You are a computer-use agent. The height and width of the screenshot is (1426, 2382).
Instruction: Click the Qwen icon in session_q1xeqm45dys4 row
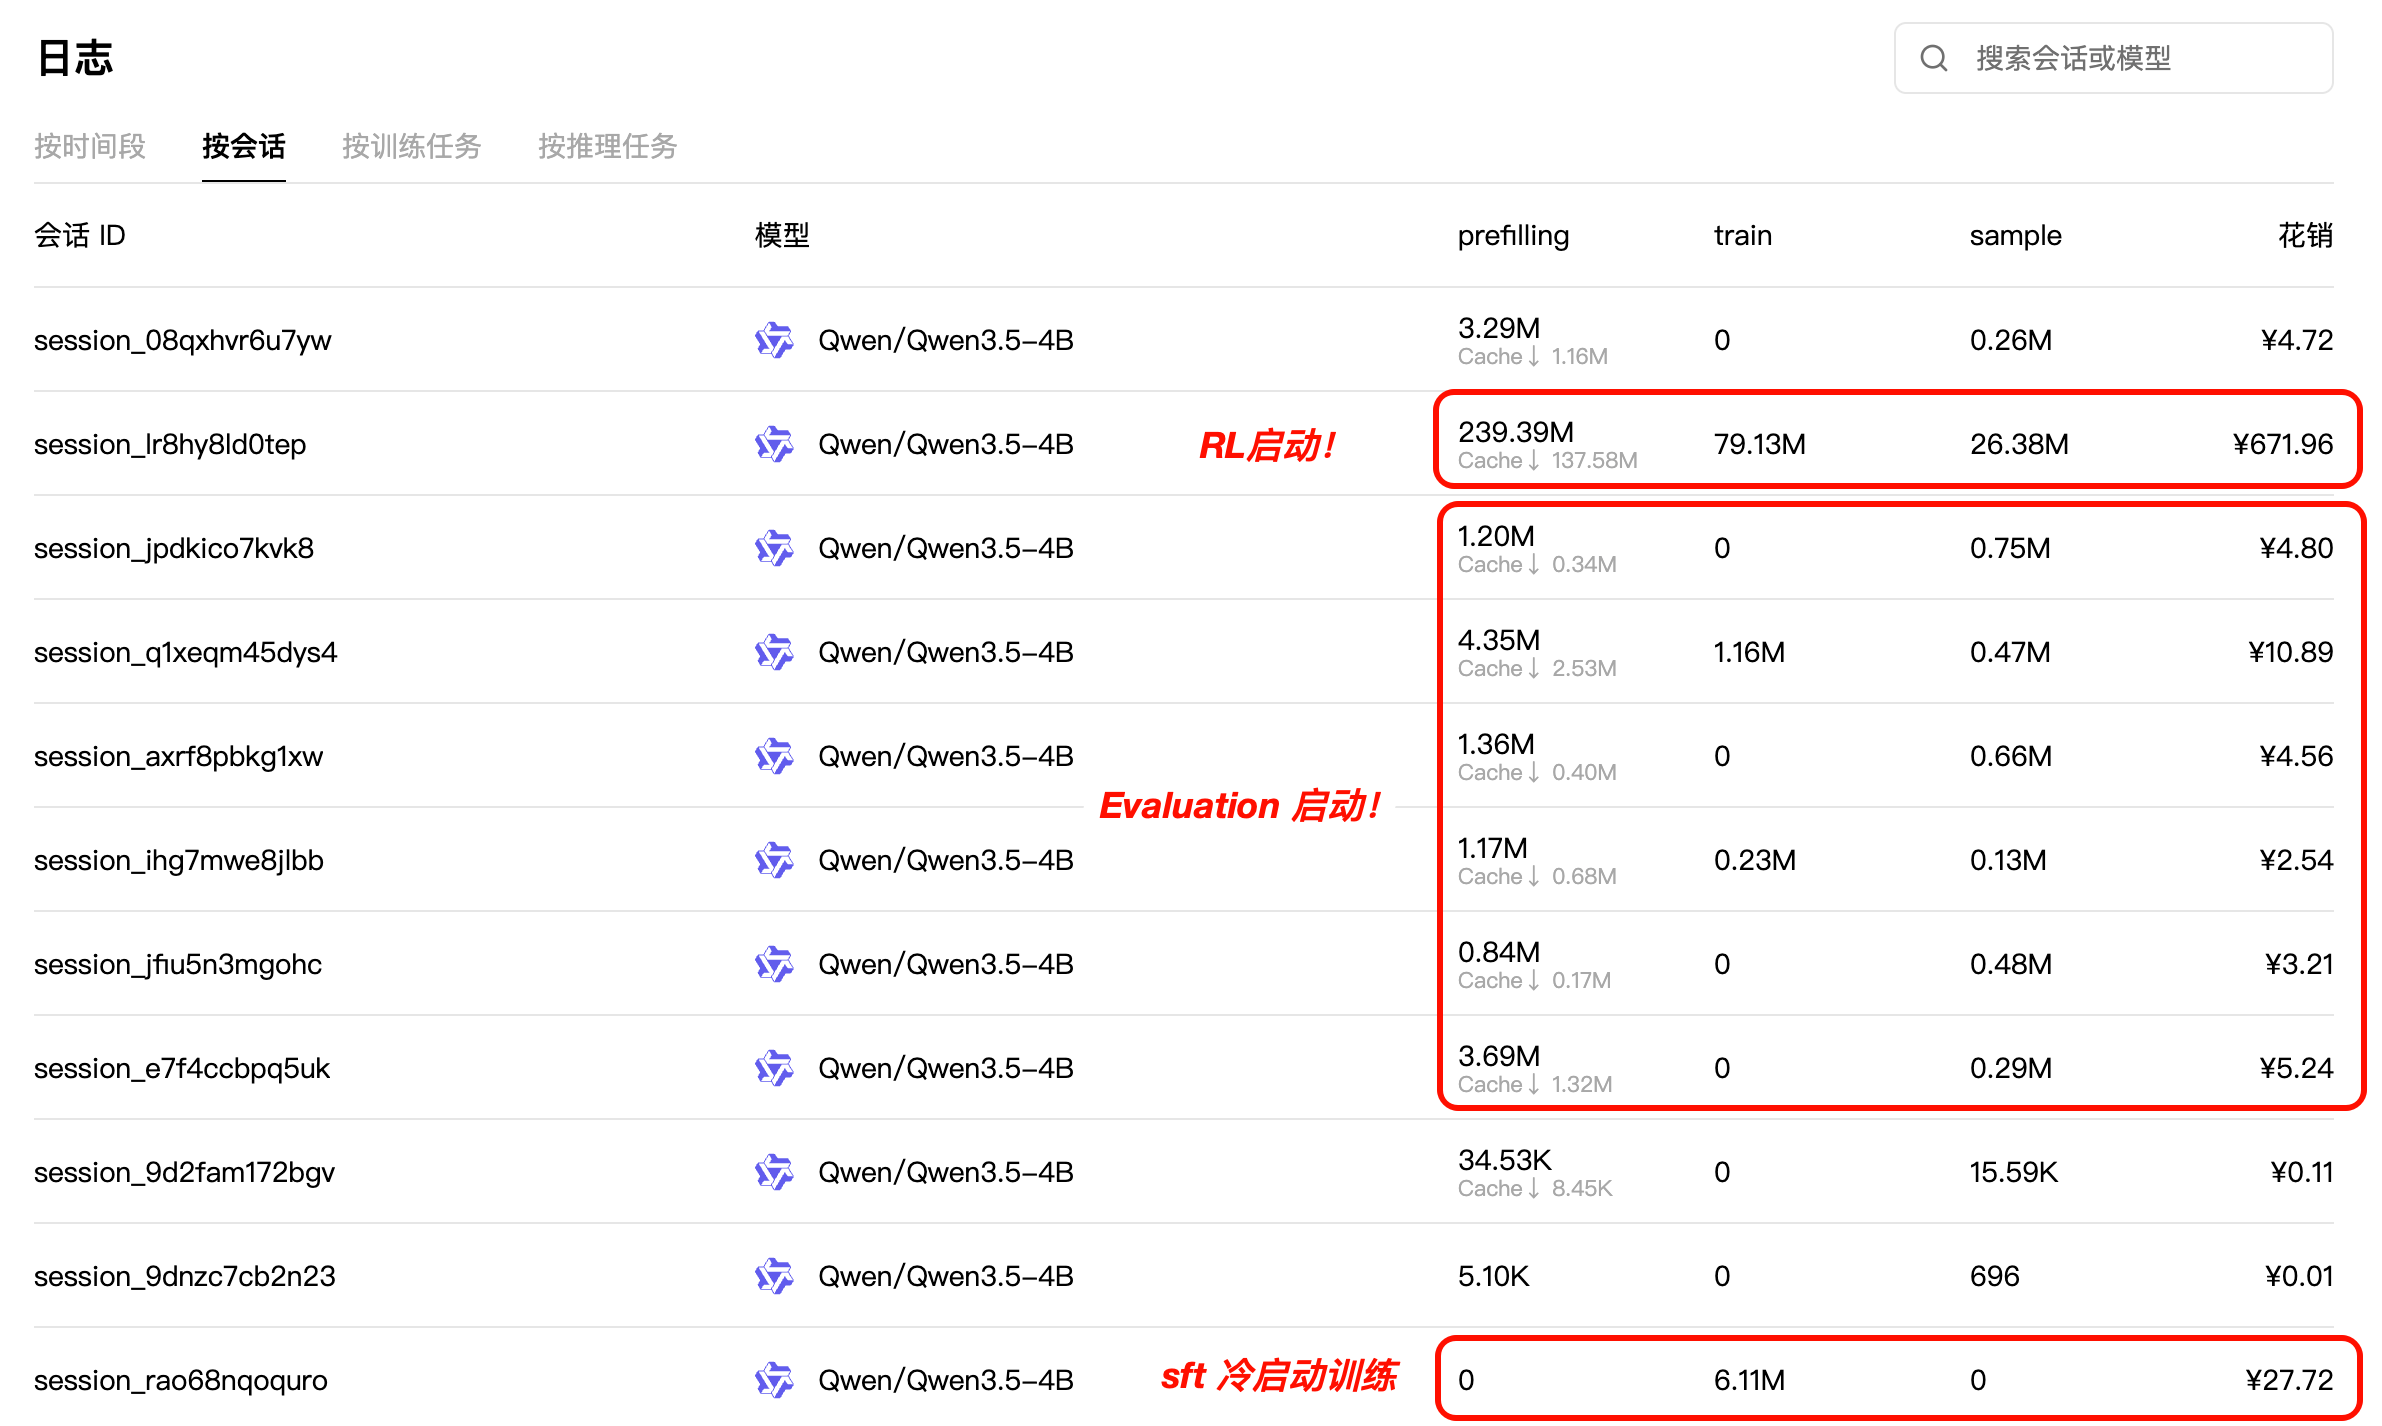pos(774,652)
